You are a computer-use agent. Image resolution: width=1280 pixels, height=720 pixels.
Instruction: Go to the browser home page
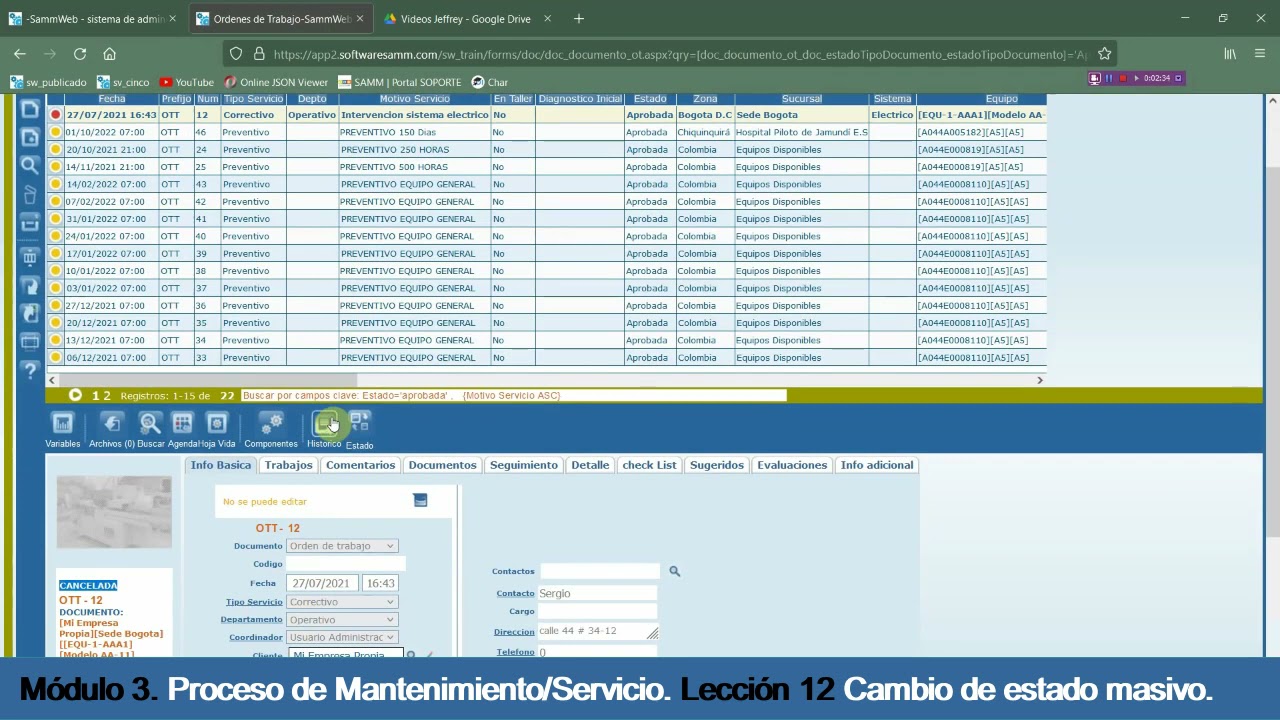[x=110, y=54]
